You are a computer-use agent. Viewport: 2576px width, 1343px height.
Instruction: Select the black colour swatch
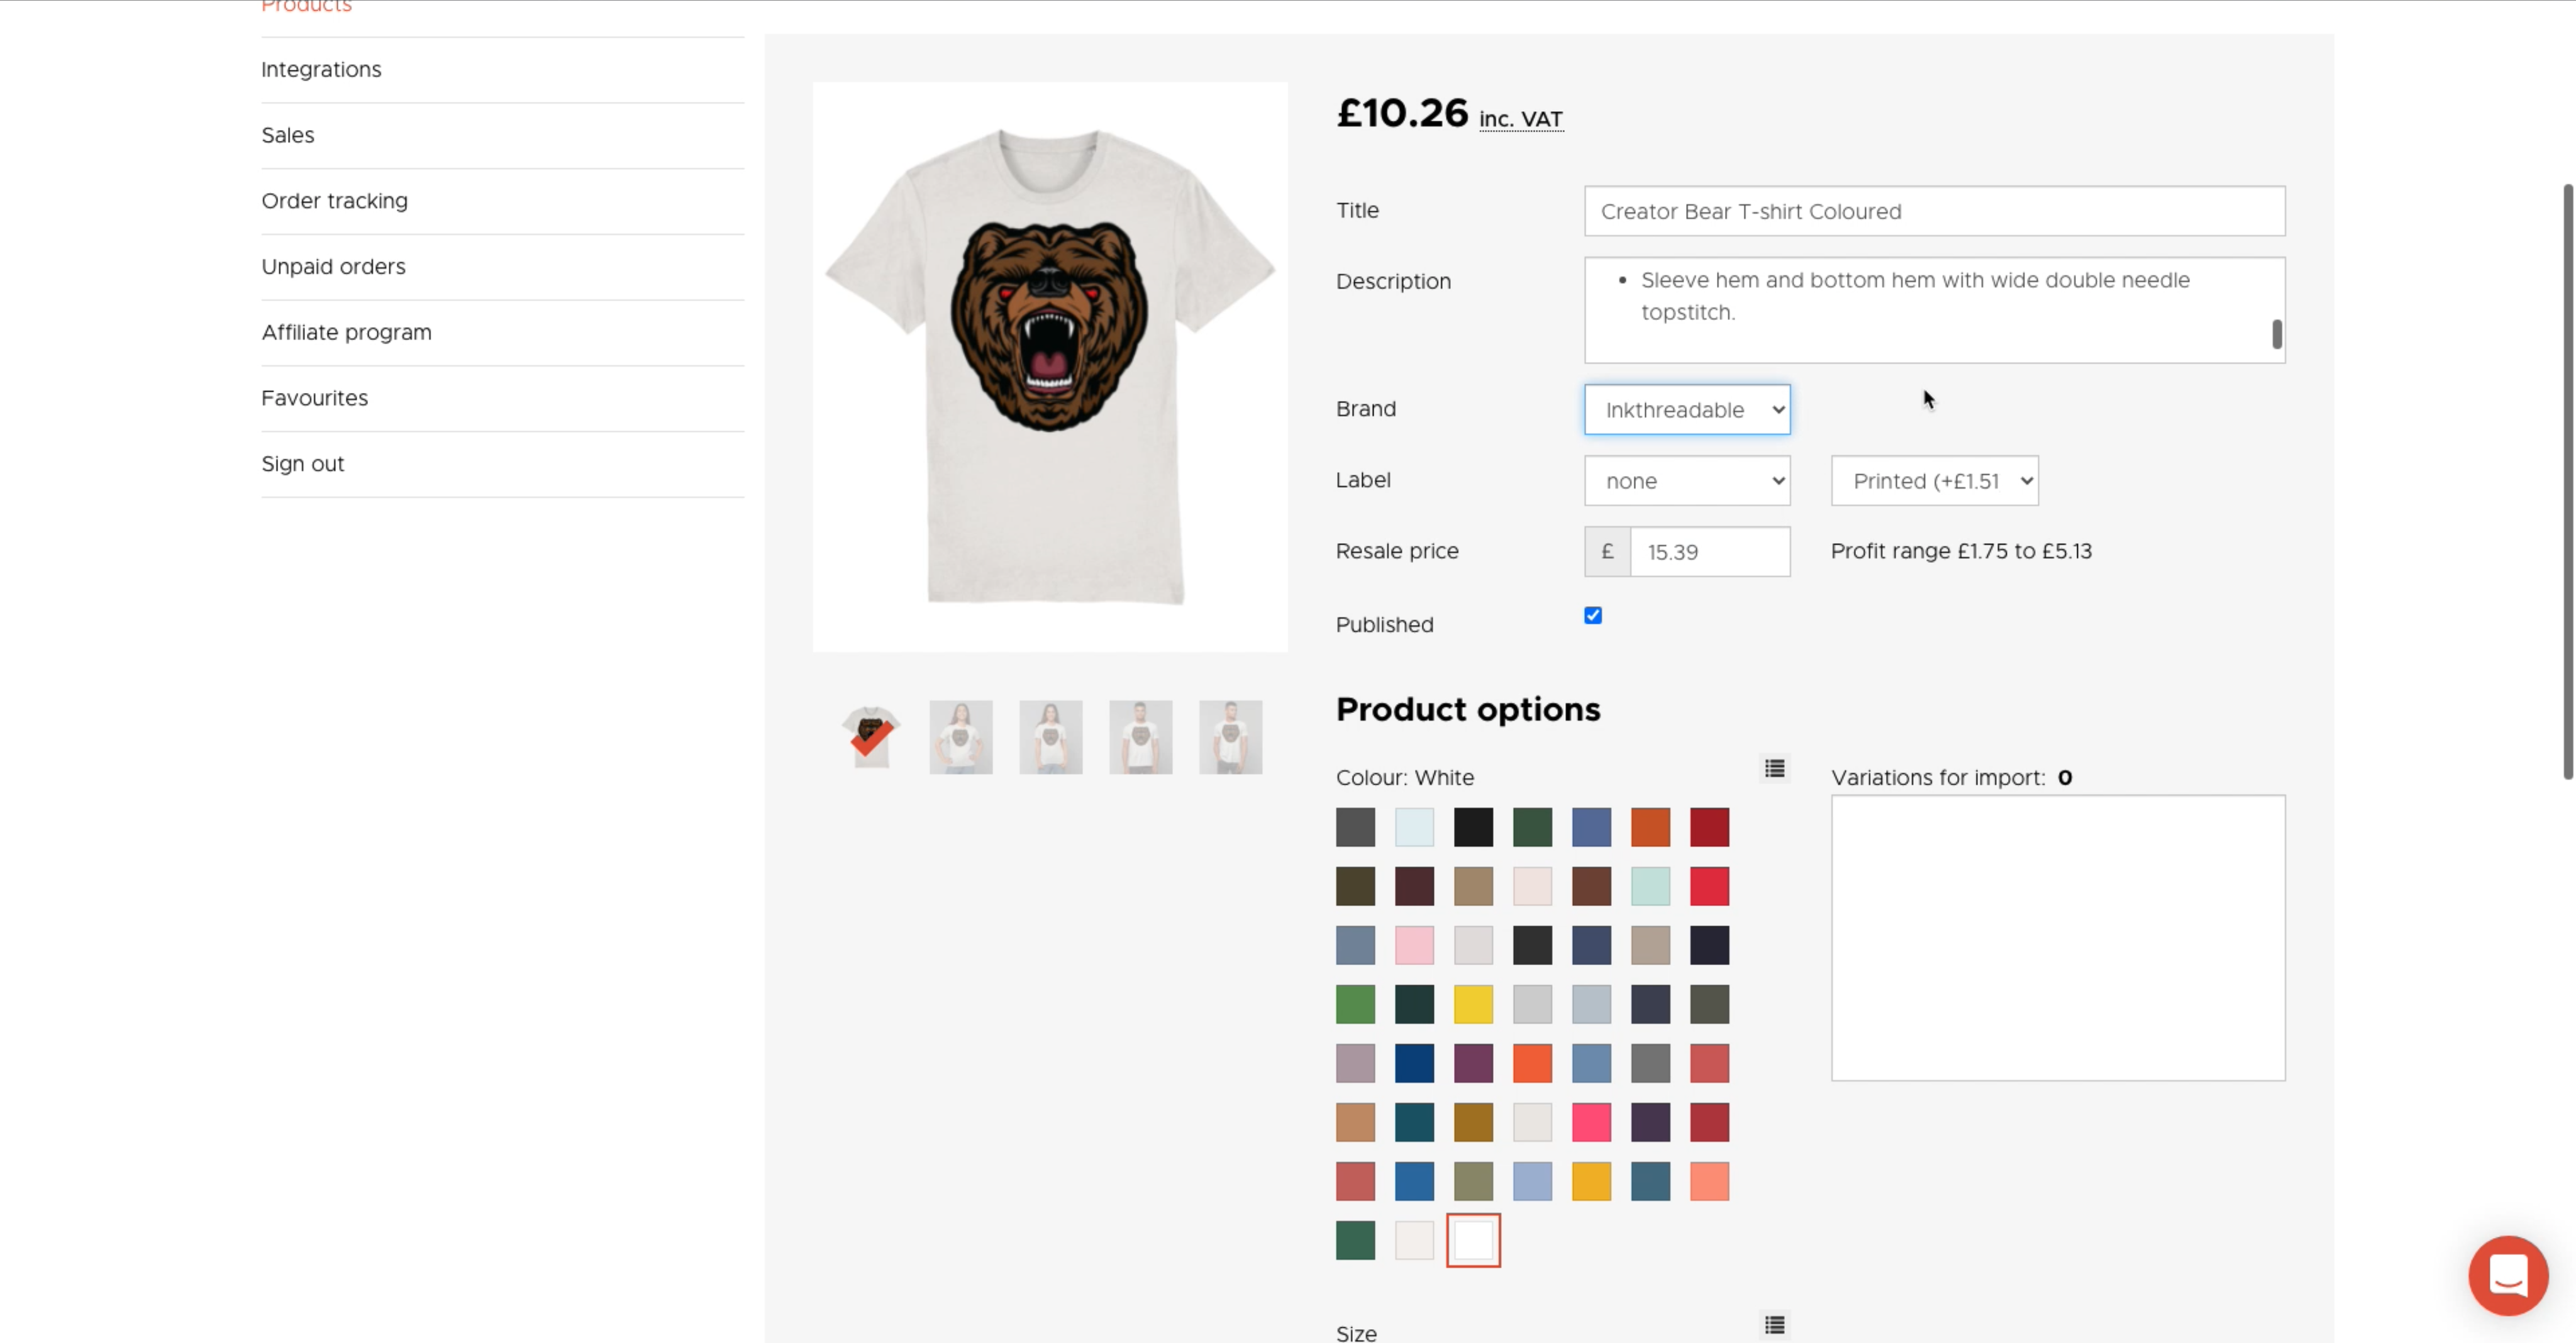(1473, 827)
